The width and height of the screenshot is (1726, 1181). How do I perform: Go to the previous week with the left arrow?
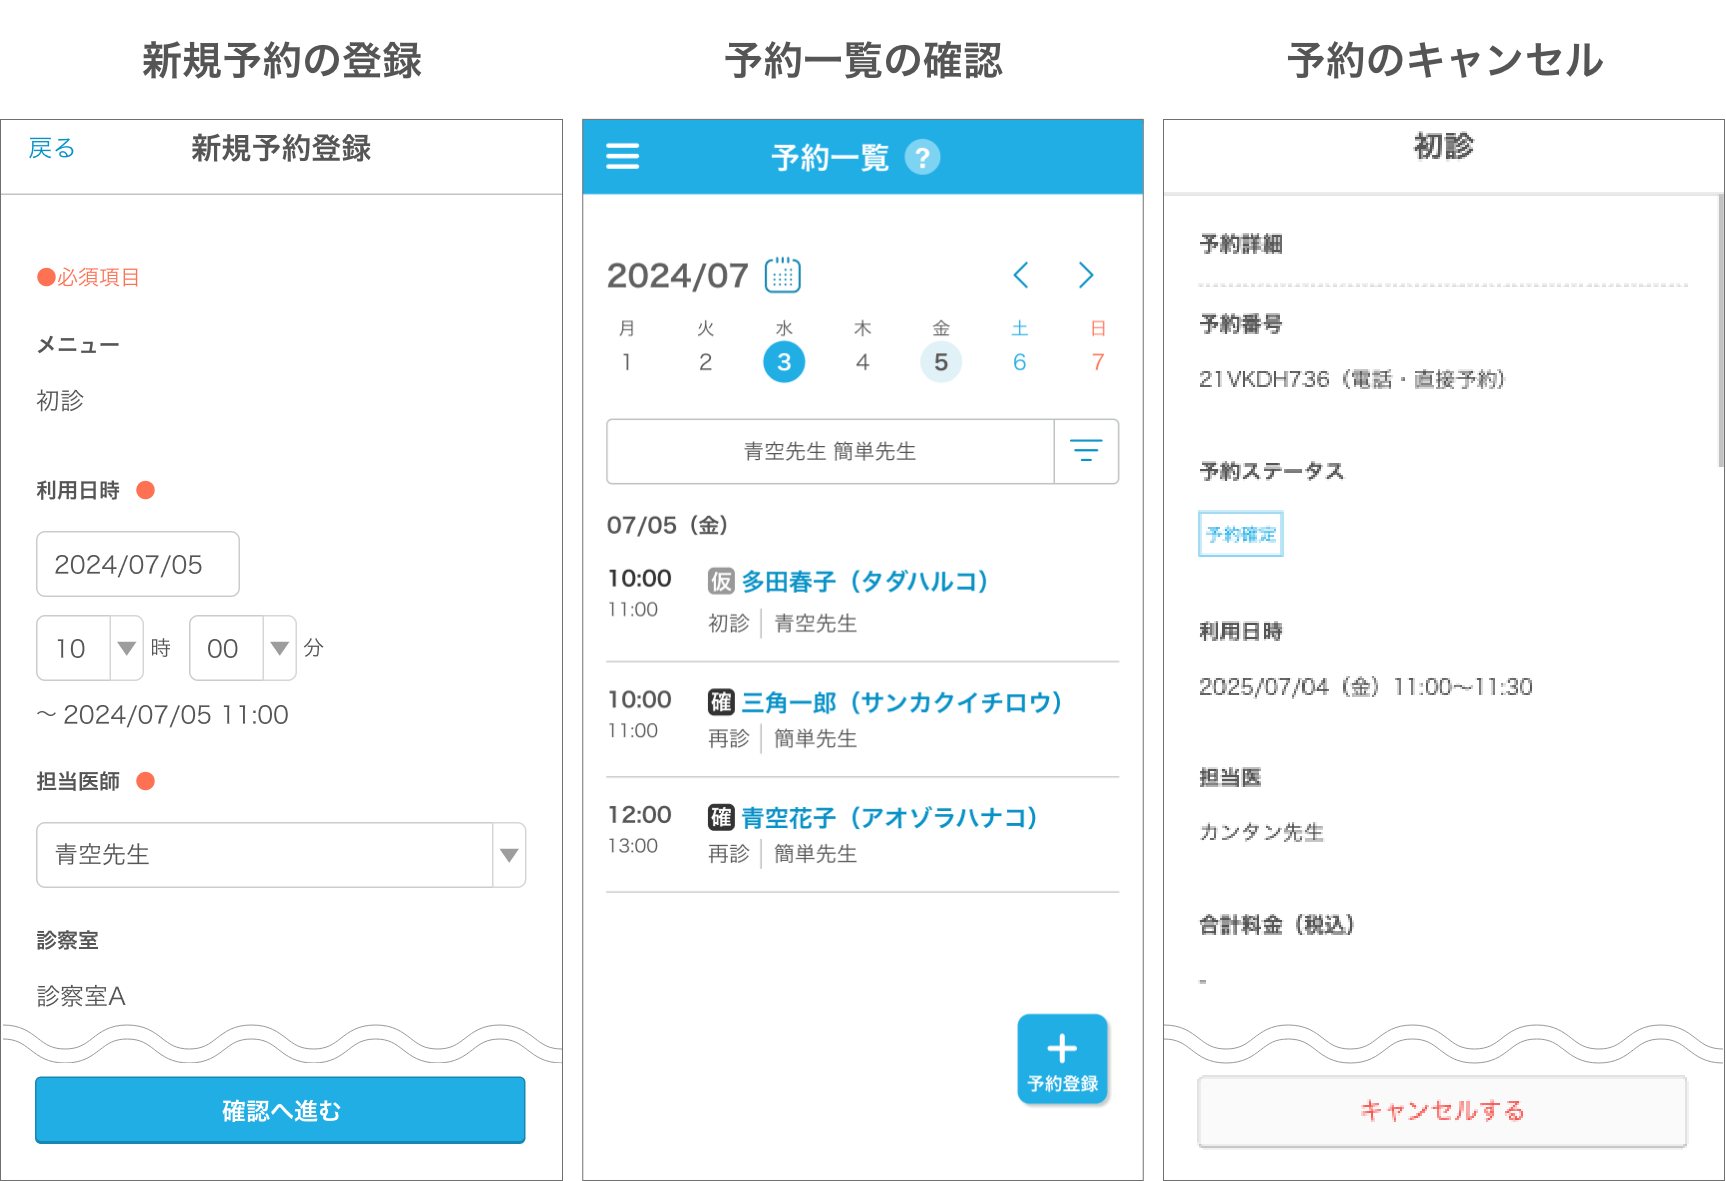tap(1020, 275)
